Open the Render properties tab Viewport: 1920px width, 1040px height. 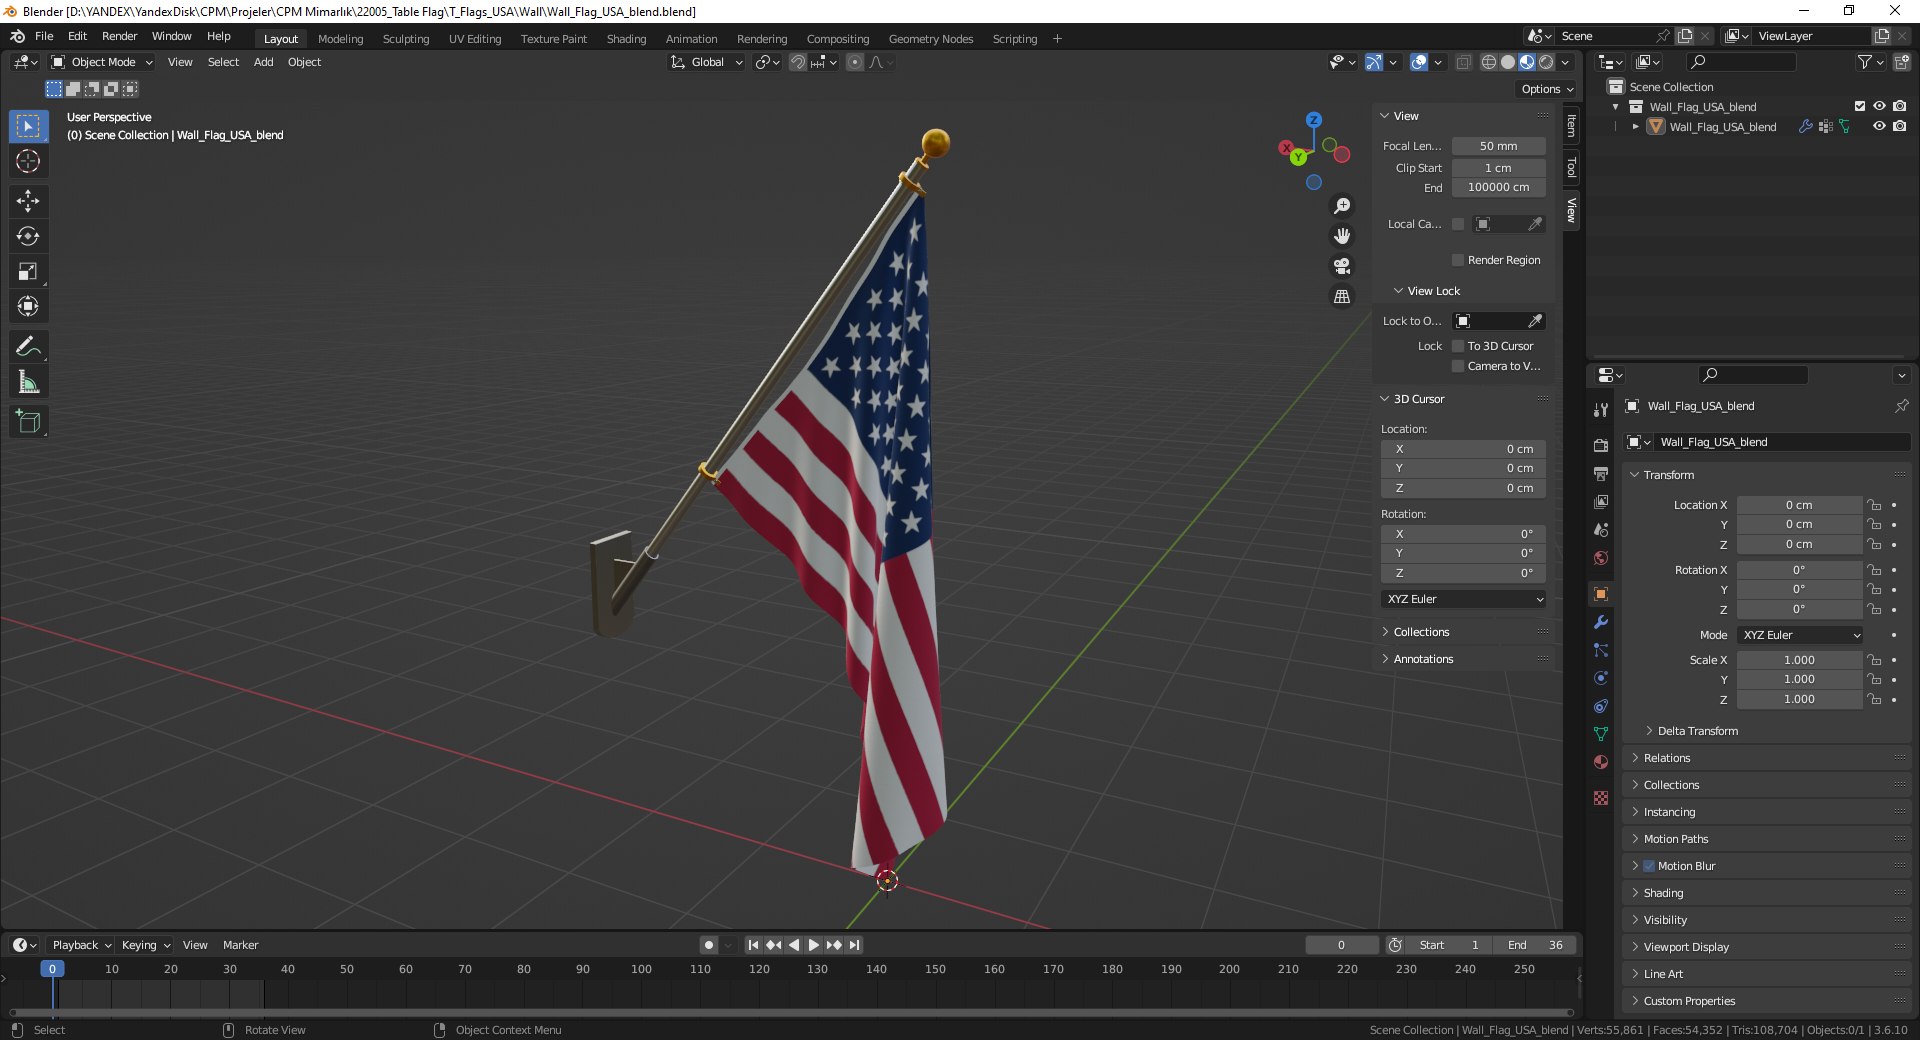point(1601,445)
